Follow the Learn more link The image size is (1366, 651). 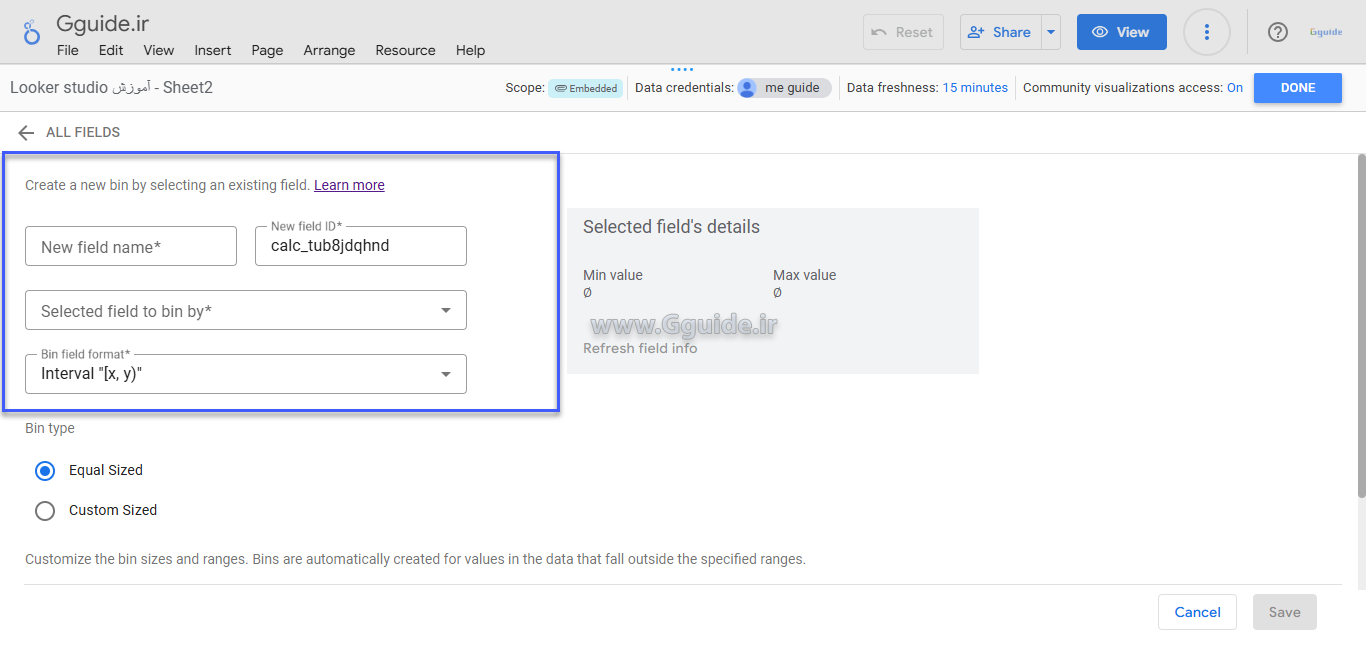point(349,185)
